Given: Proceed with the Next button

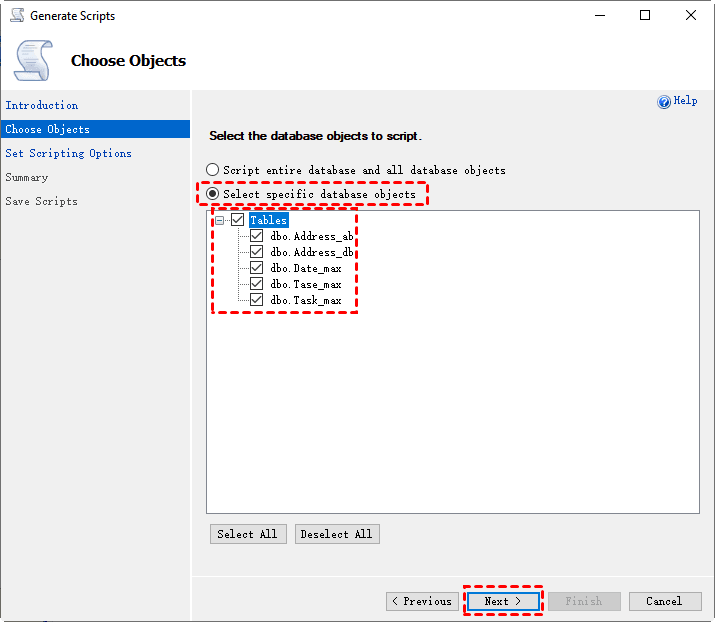Looking at the screenshot, I should click(503, 601).
